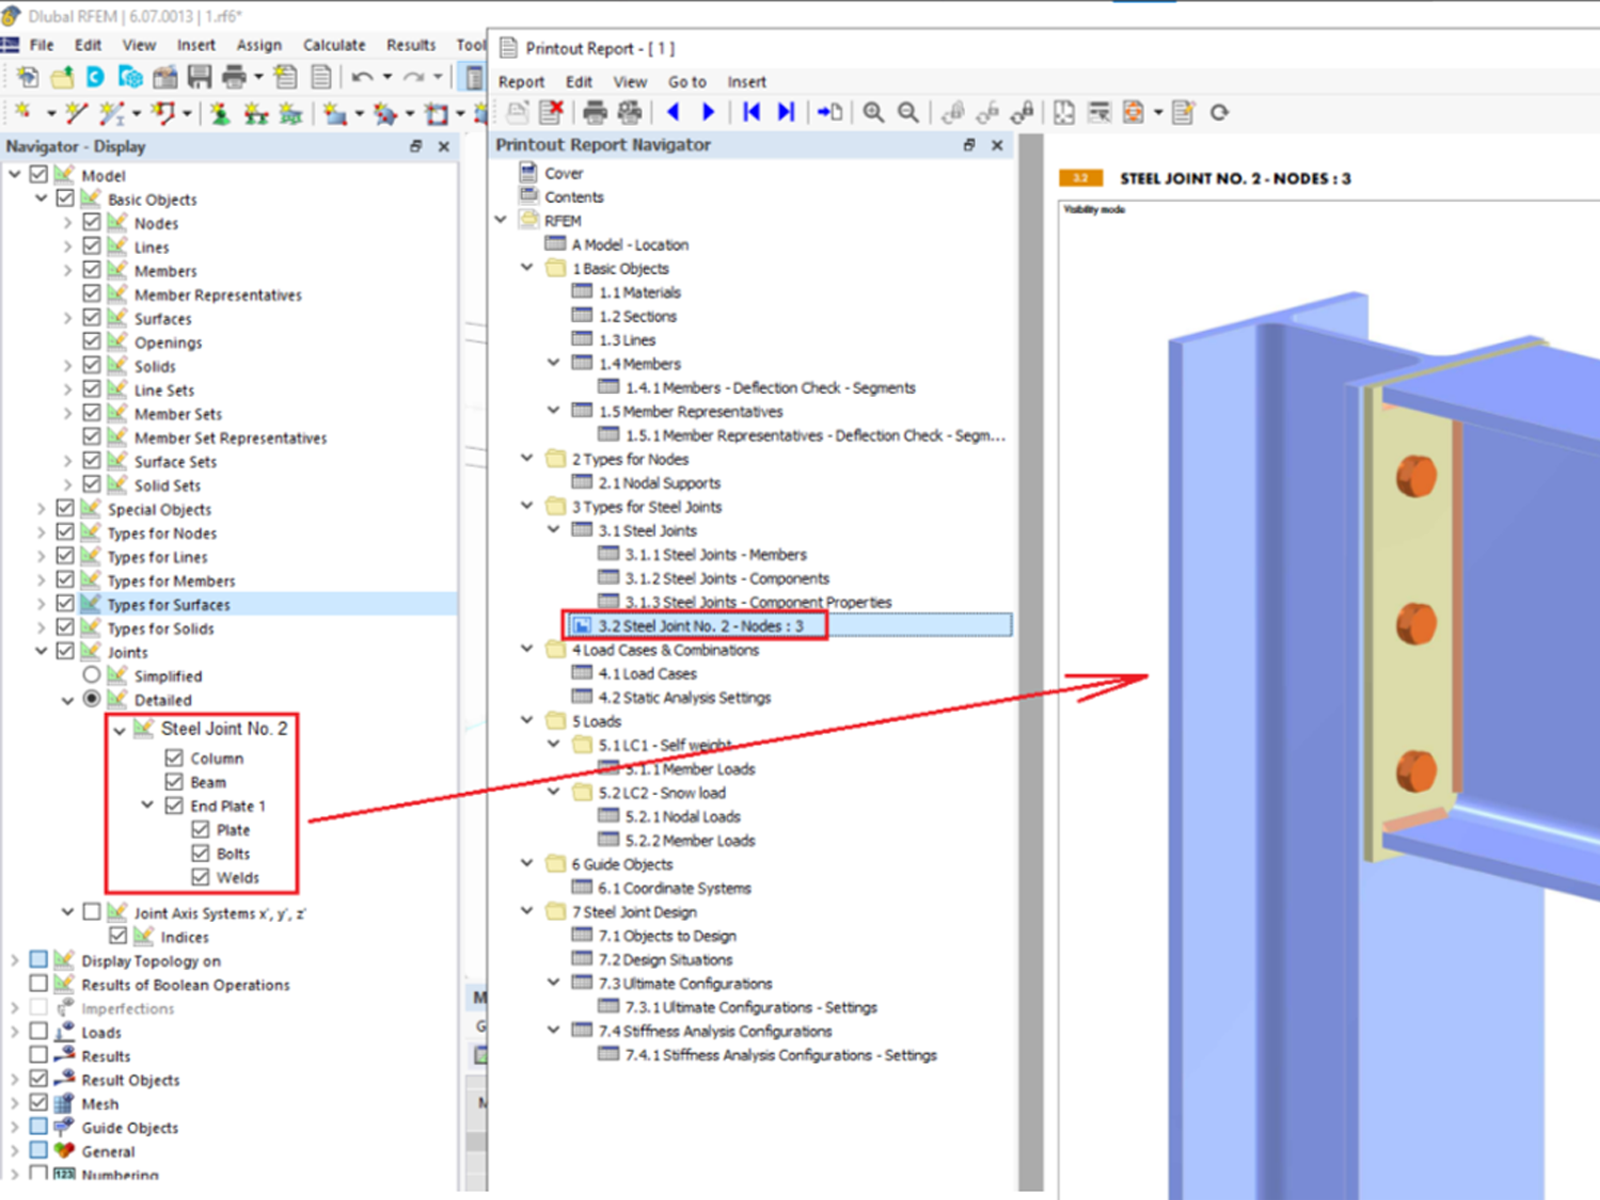
Task: Select the Cover report item
Action: (x=563, y=173)
